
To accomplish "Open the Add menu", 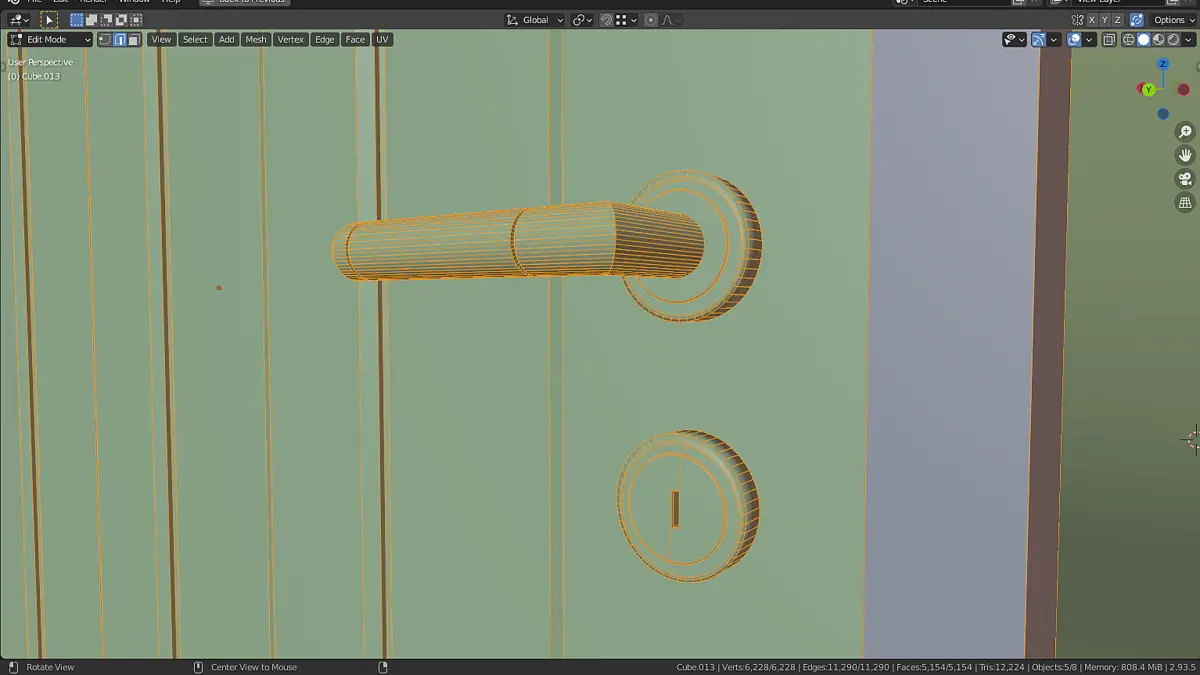I will [x=227, y=40].
